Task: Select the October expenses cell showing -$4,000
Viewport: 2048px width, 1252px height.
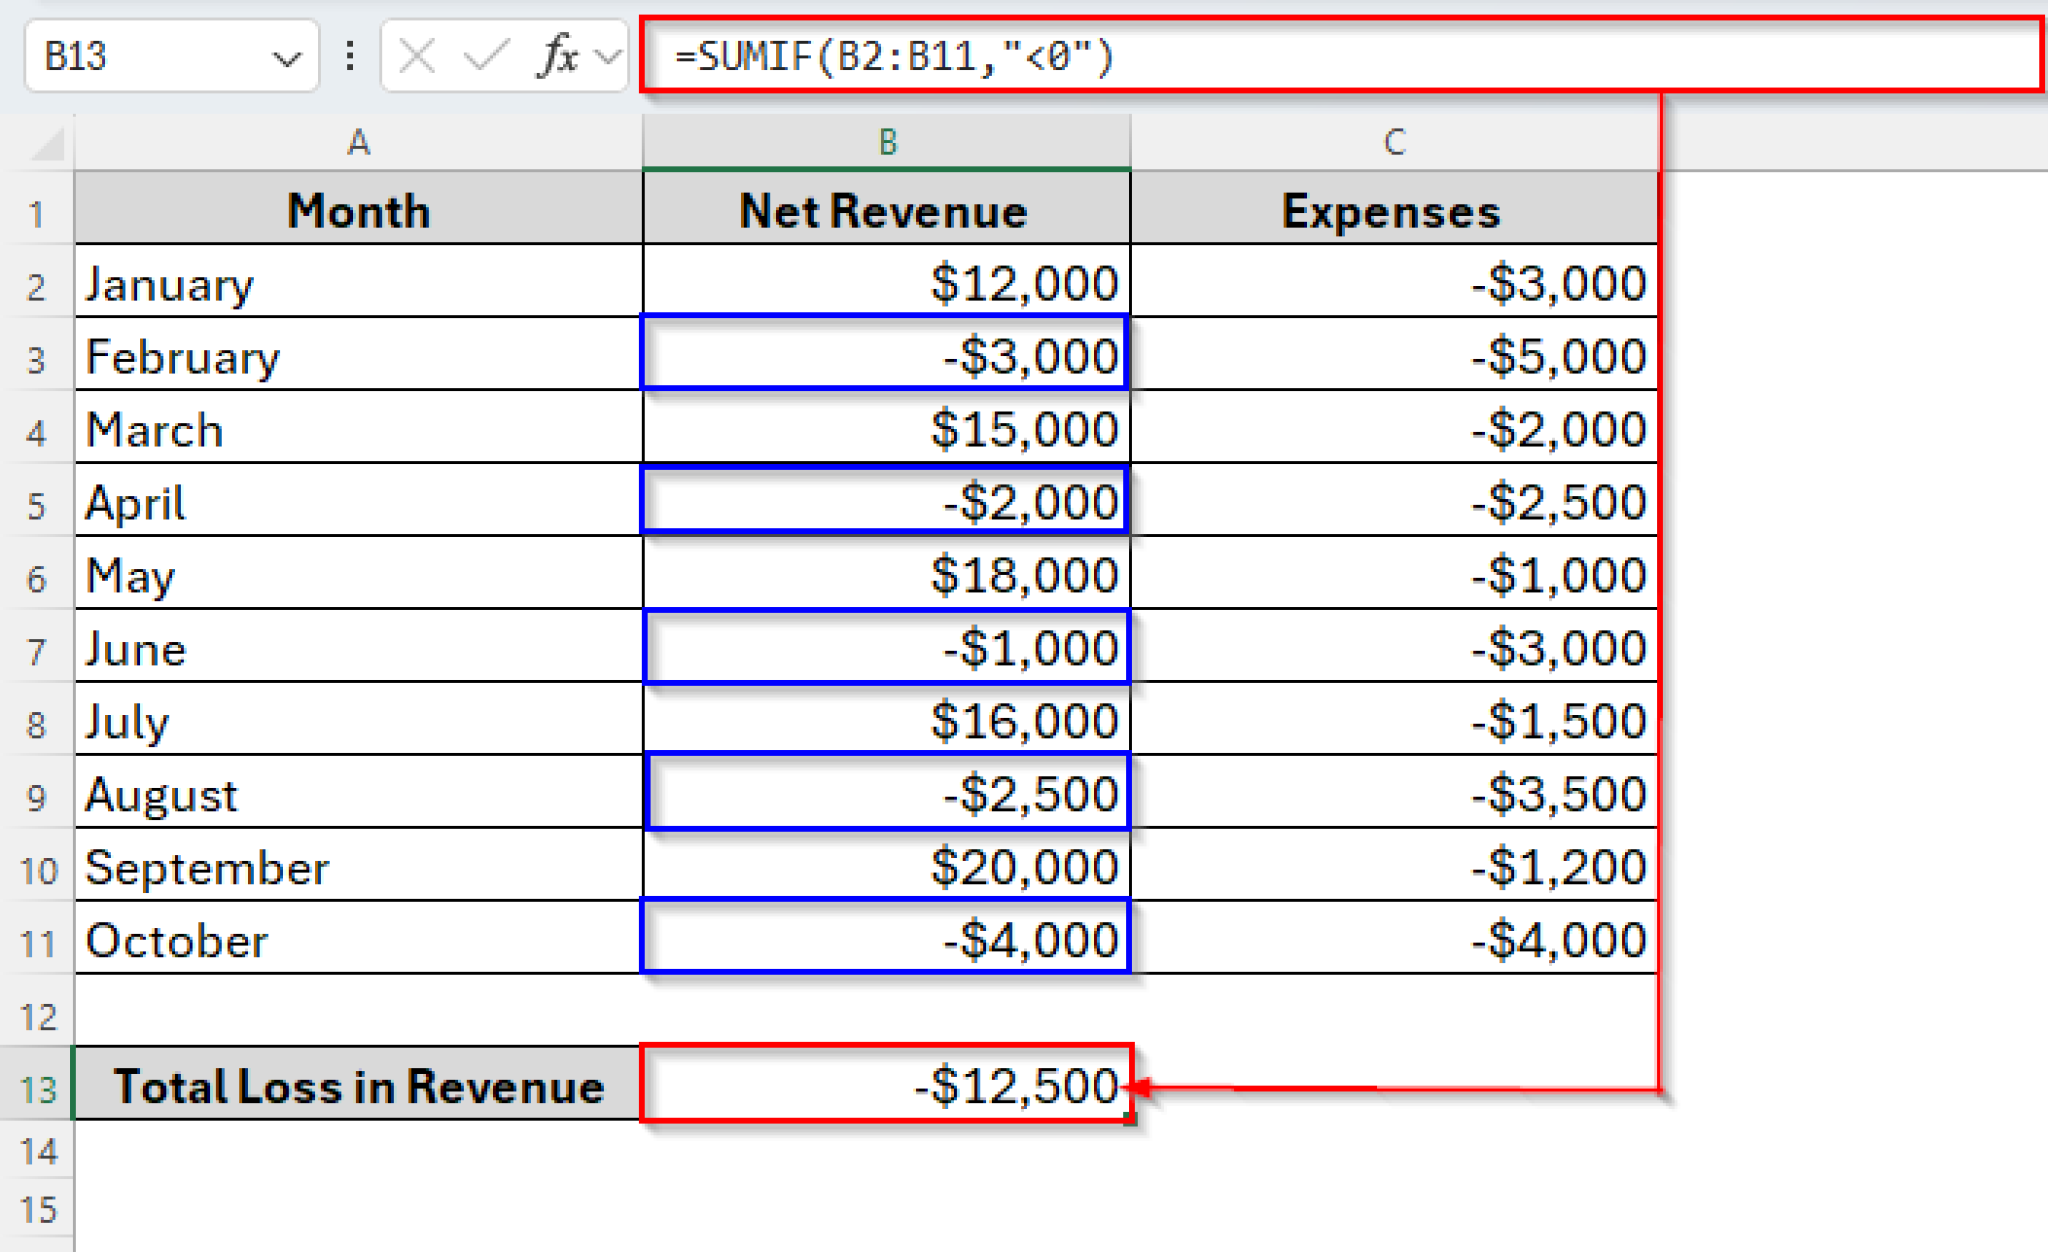Action: tap(1391, 940)
